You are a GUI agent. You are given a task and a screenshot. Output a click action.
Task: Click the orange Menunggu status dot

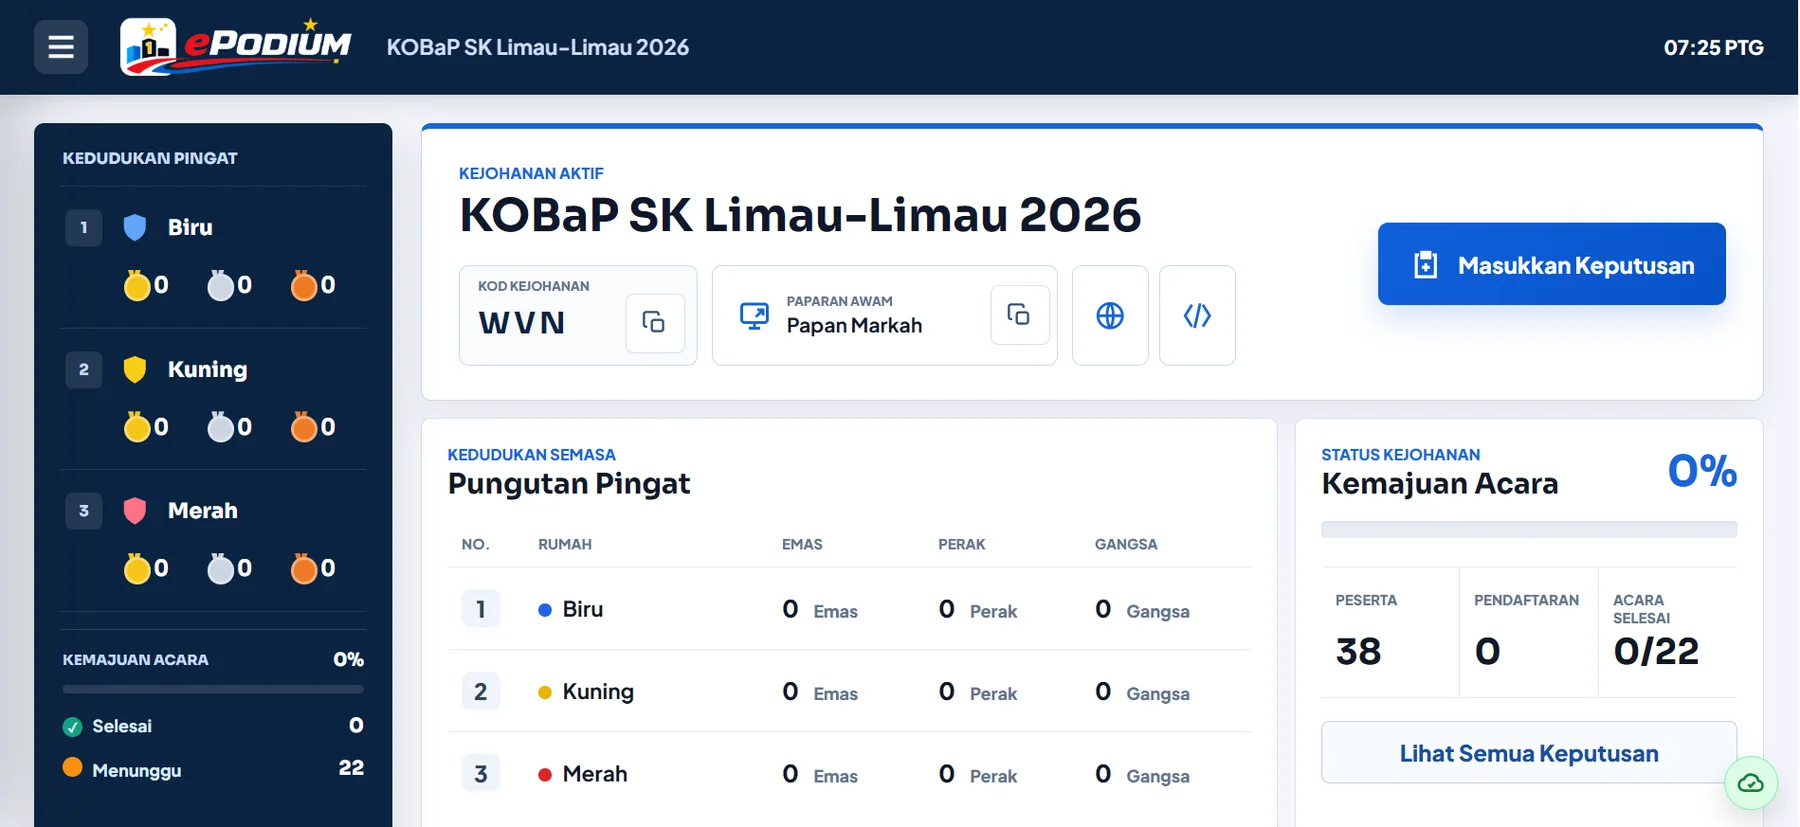[x=72, y=768]
